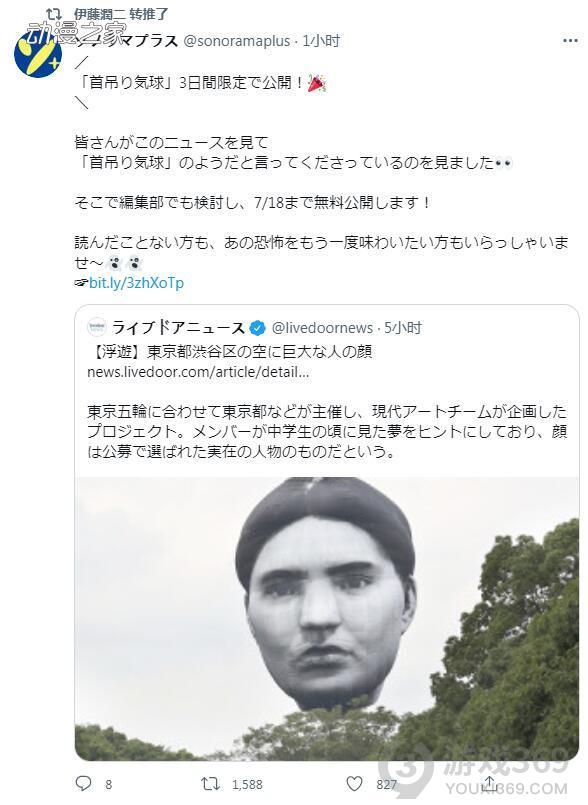This screenshot has height=805, width=588.
Task: Open the @sonoramaplus handle
Action: (x=237, y=41)
